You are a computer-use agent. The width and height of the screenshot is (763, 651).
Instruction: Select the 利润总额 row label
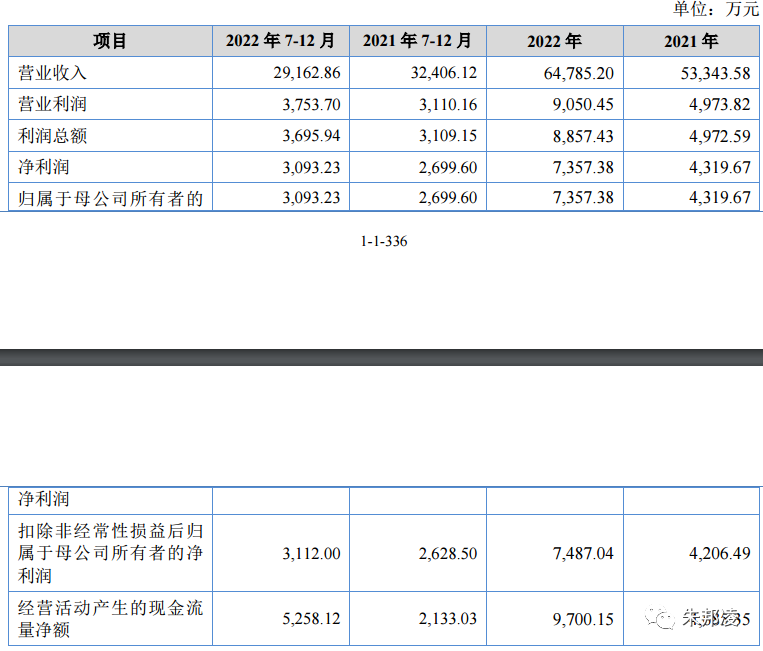[x=53, y=136]
